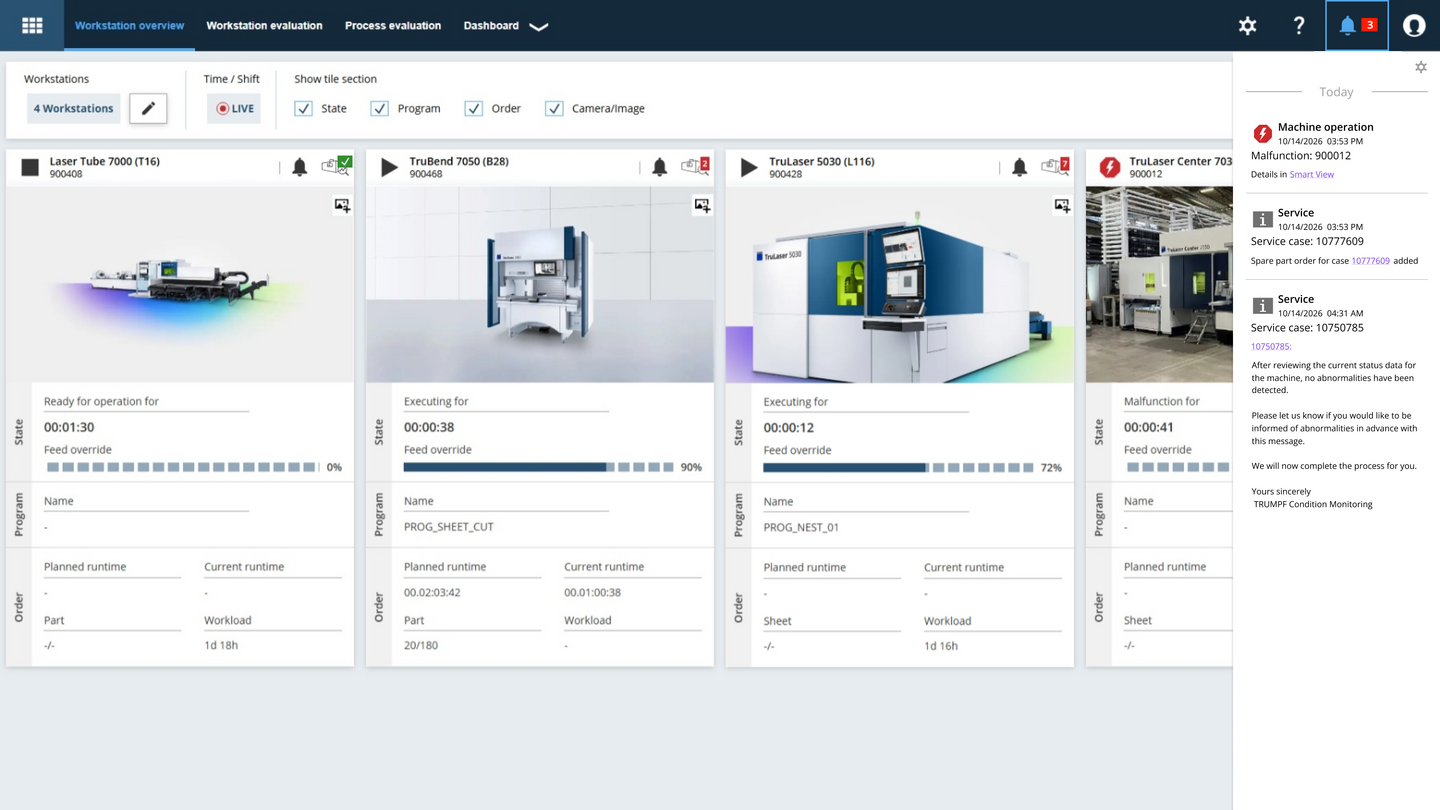Click the malfunction icon on TruLaser Center tile
The image size is (1440, 810).
coord(1109,167)
